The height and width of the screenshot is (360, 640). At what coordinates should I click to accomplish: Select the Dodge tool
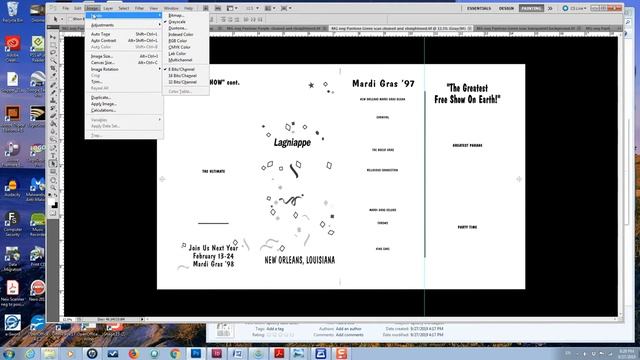[x=53, y=140]
